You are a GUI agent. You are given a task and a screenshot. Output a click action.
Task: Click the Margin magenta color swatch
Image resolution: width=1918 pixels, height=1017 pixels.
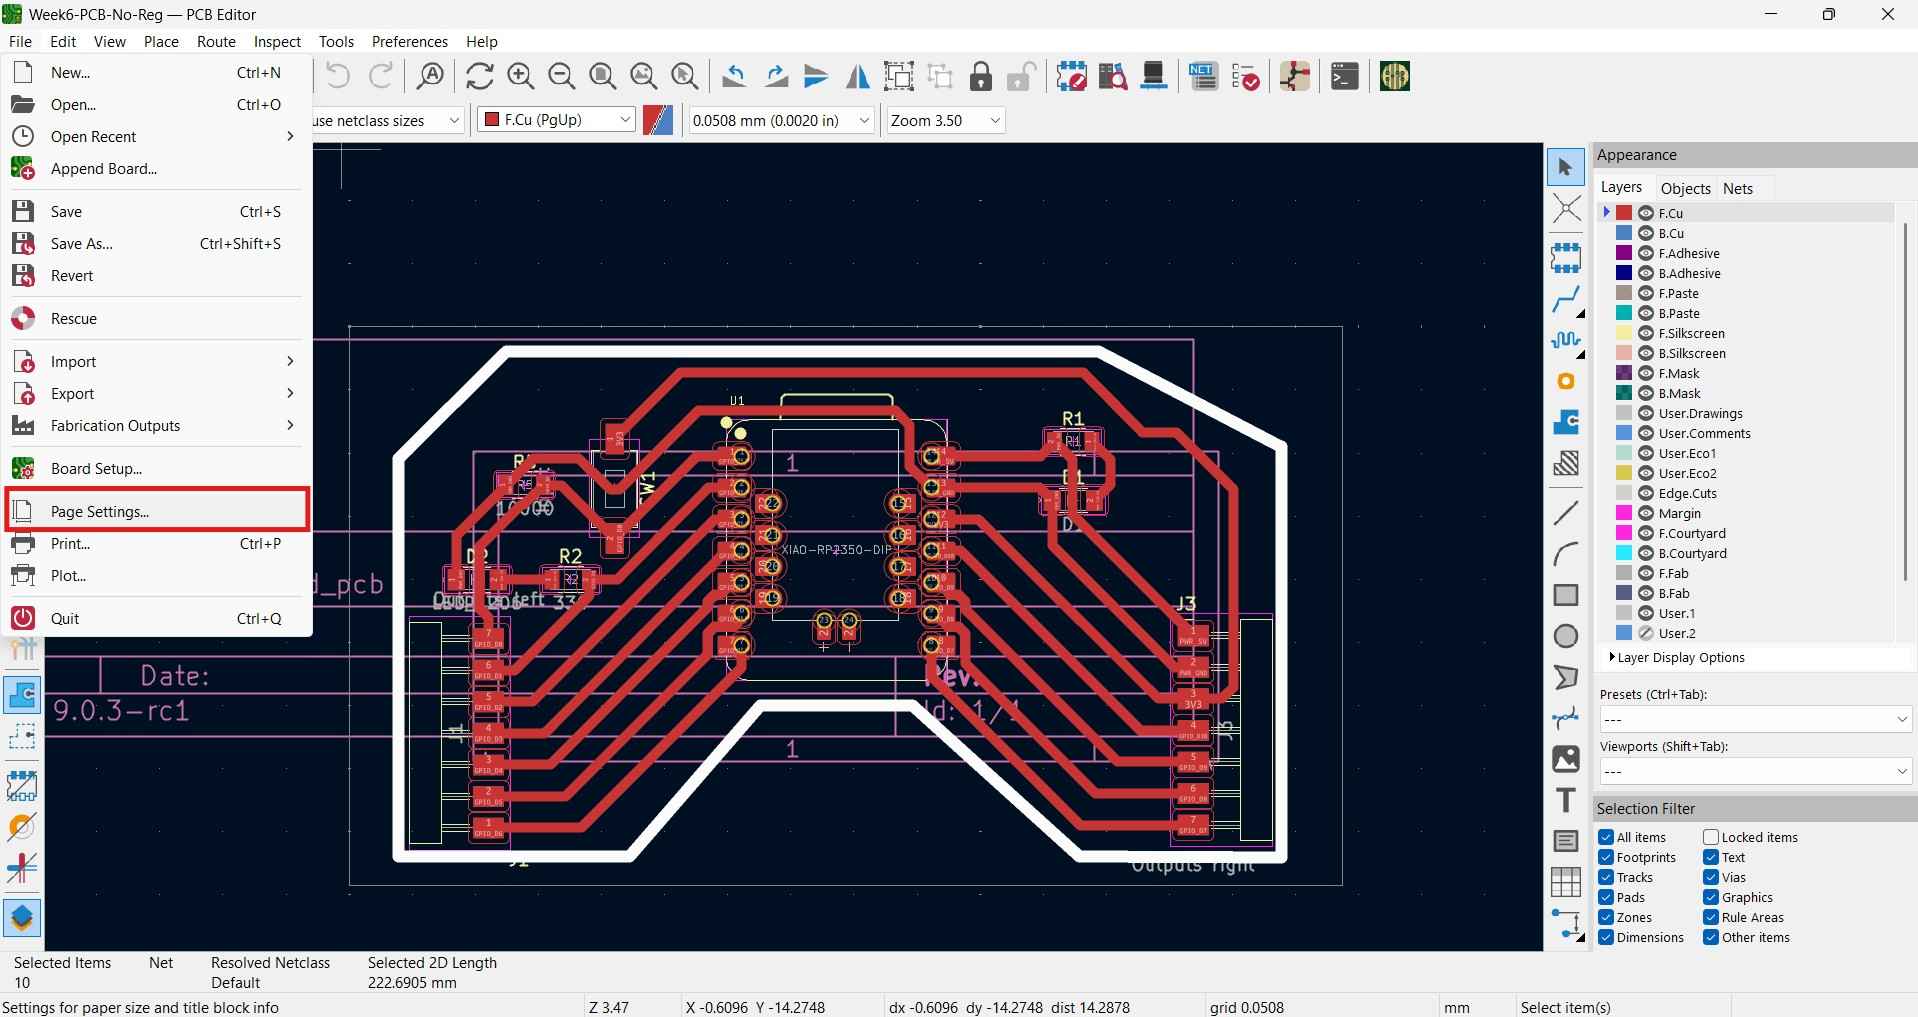[1624, 513]
